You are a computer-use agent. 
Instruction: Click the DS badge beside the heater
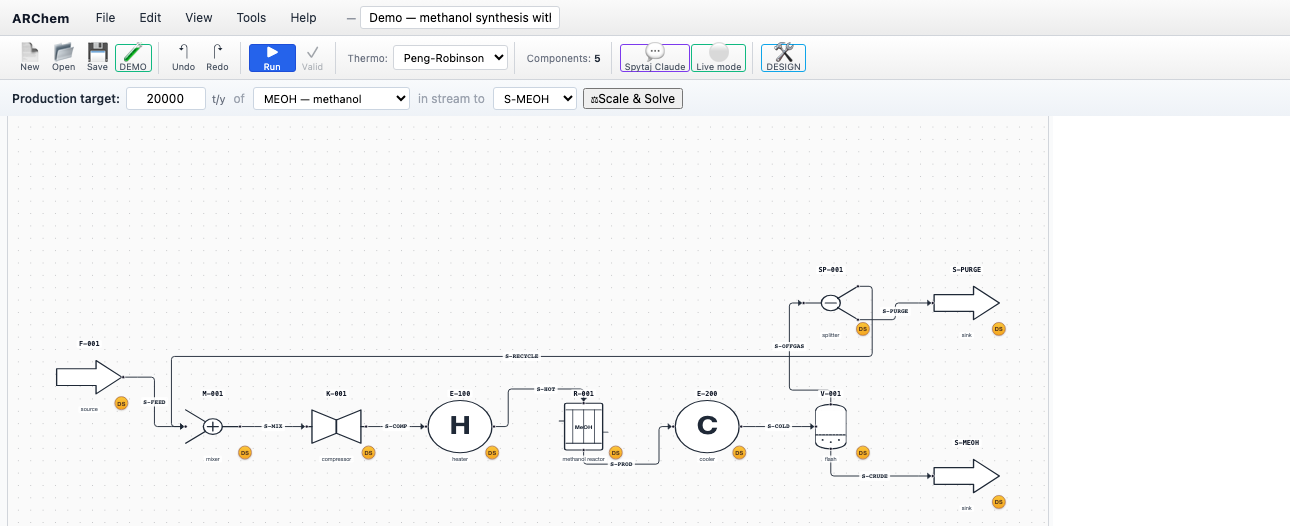tap(492, 453)
